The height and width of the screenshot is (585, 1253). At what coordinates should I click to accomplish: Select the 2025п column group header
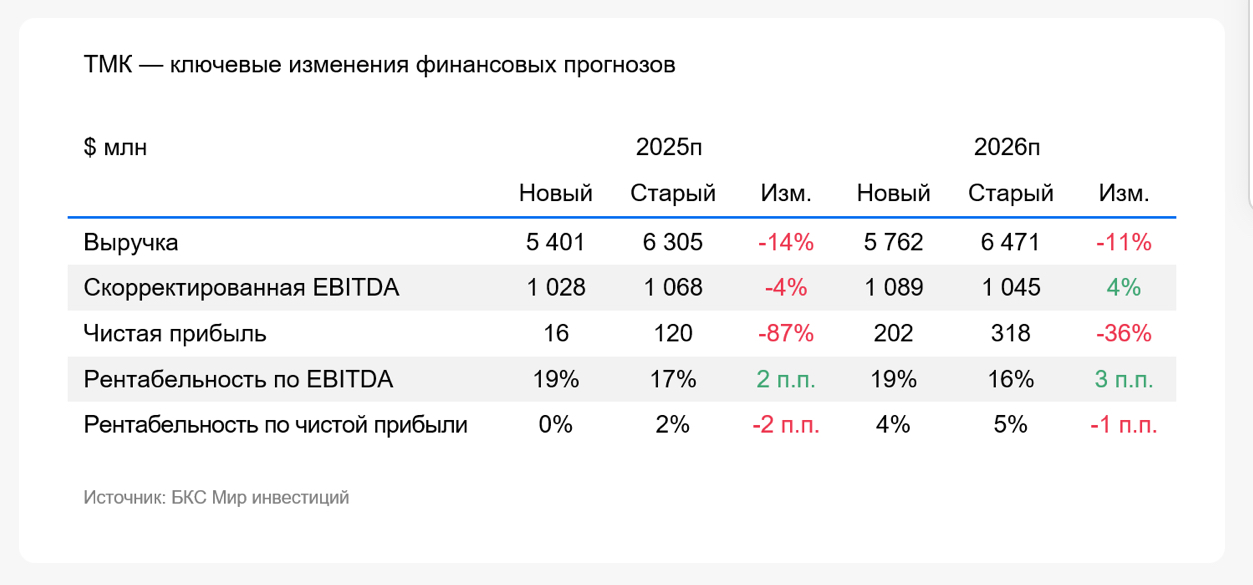669,148
